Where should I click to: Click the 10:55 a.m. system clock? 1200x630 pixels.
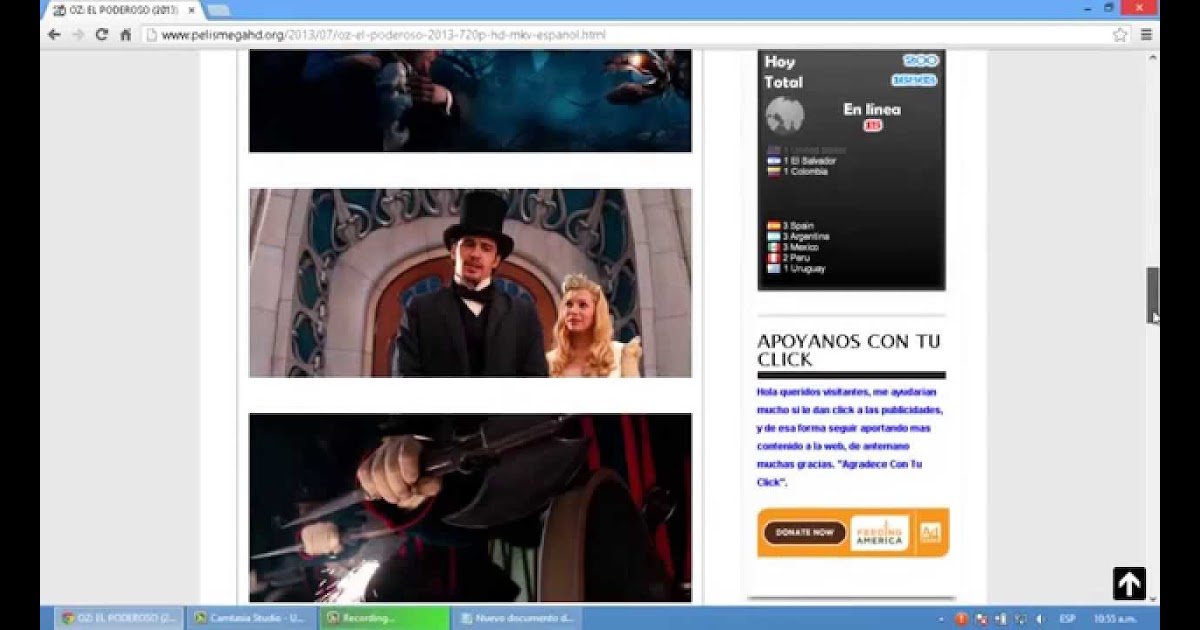pos(1114,619)
